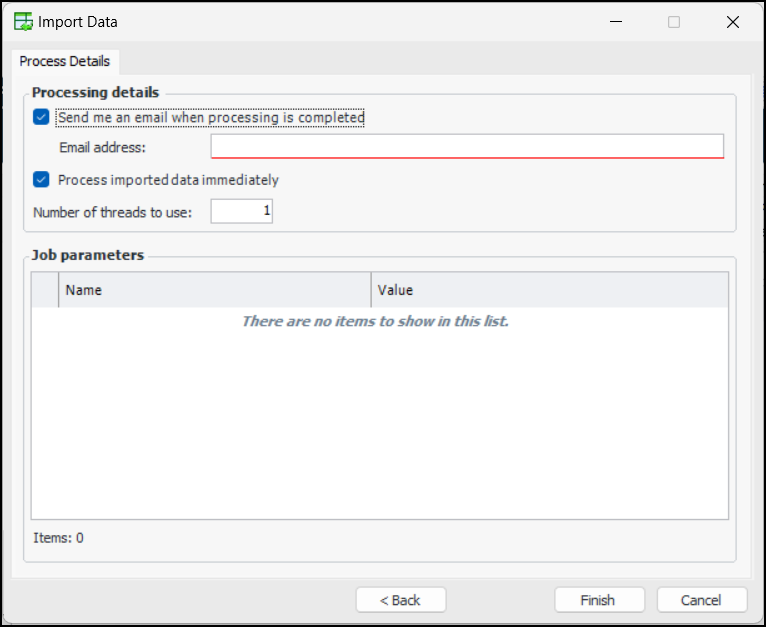Uncheck send email when processing completes checkbox
Viewport: 766px width, 627px height.
click(x=41, y=117)
